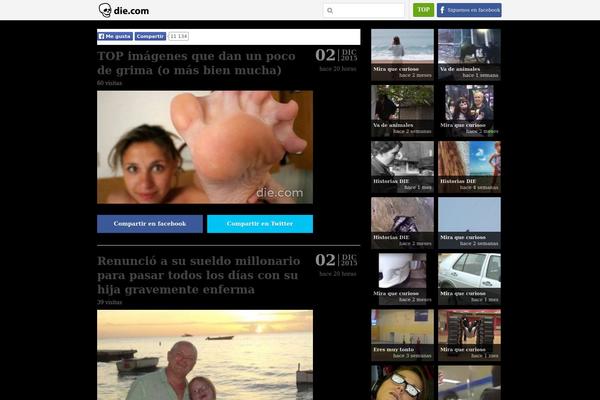Image resolution: width=600 pixels, height=400 pixels.
Task: Open Mira que curioso thumbnail with beach woman
Action: tap(402, 55)
